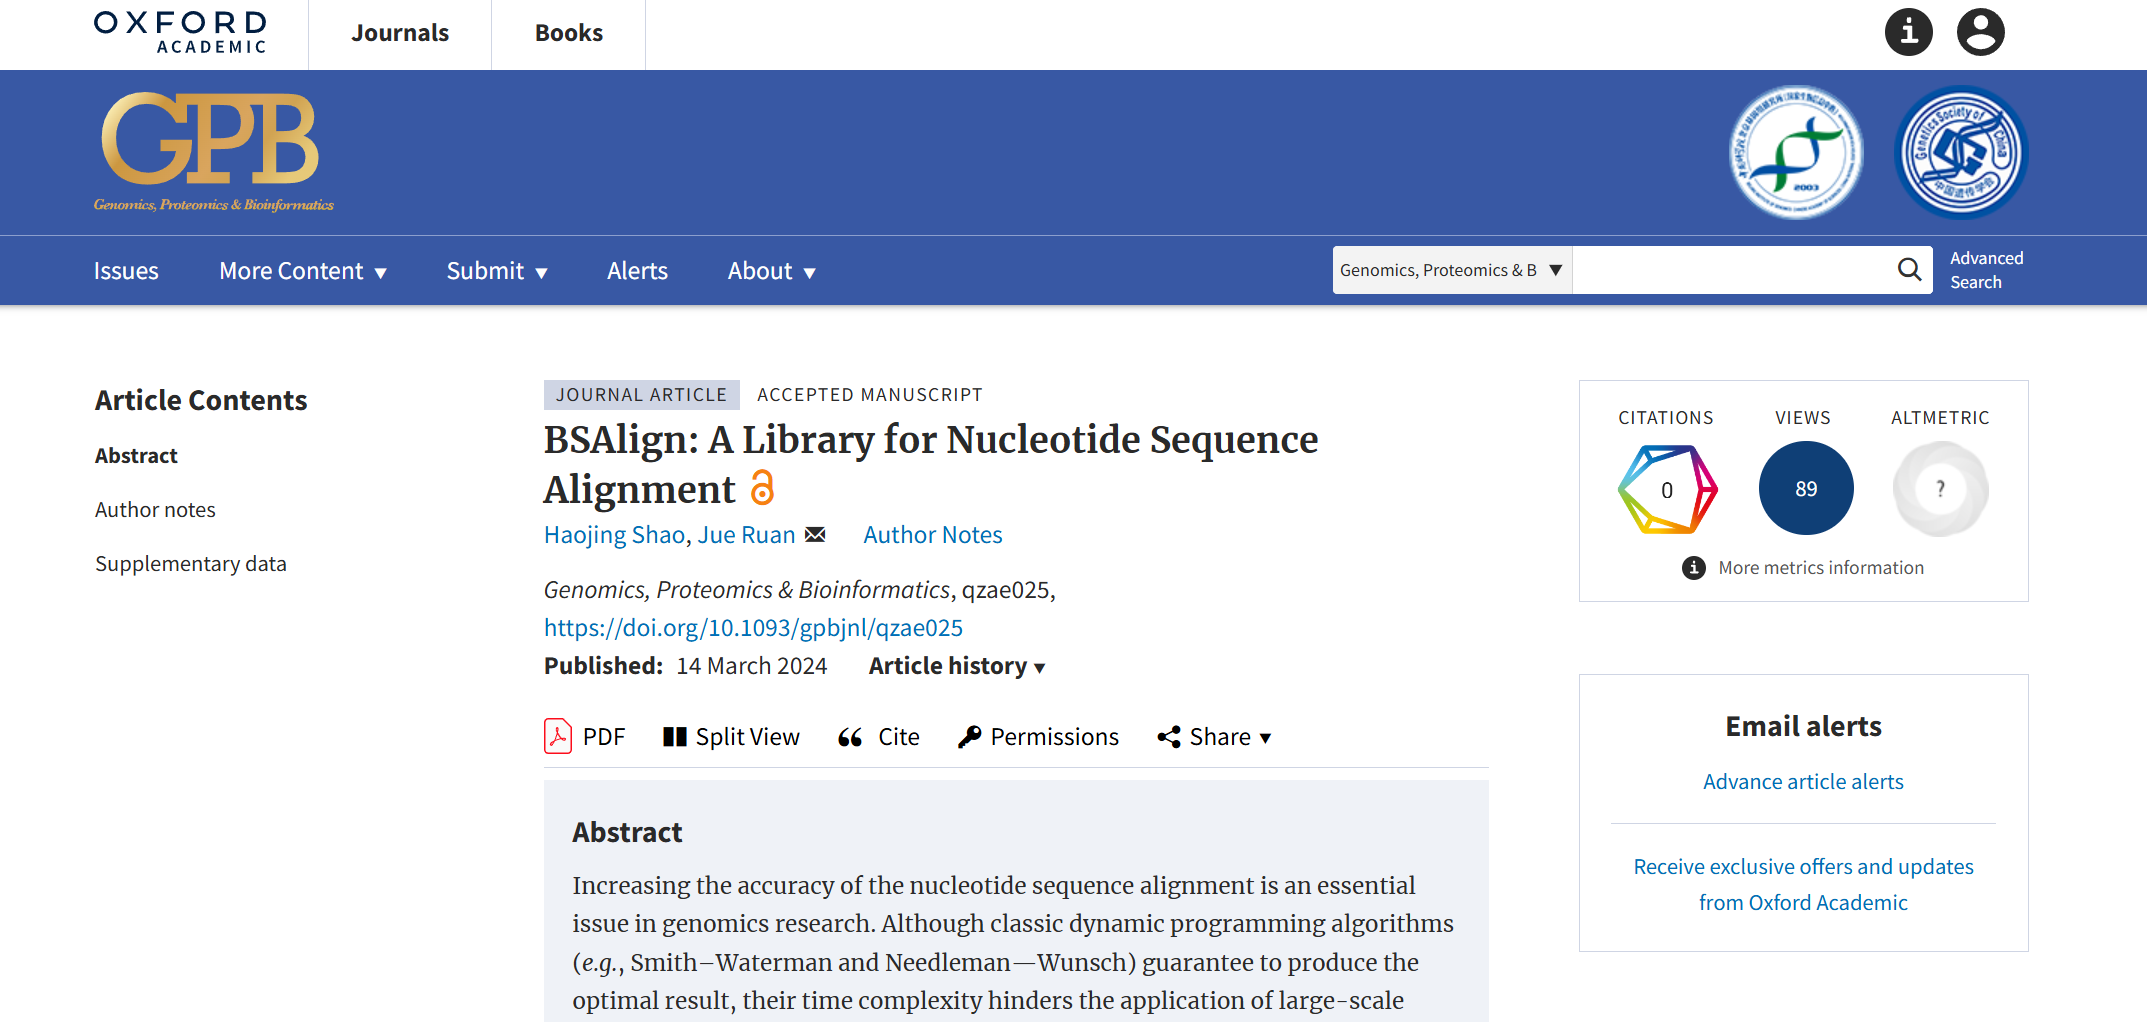Open the Submit menu
This screenshot has height=1022, width=2147.
click(496, 271)
